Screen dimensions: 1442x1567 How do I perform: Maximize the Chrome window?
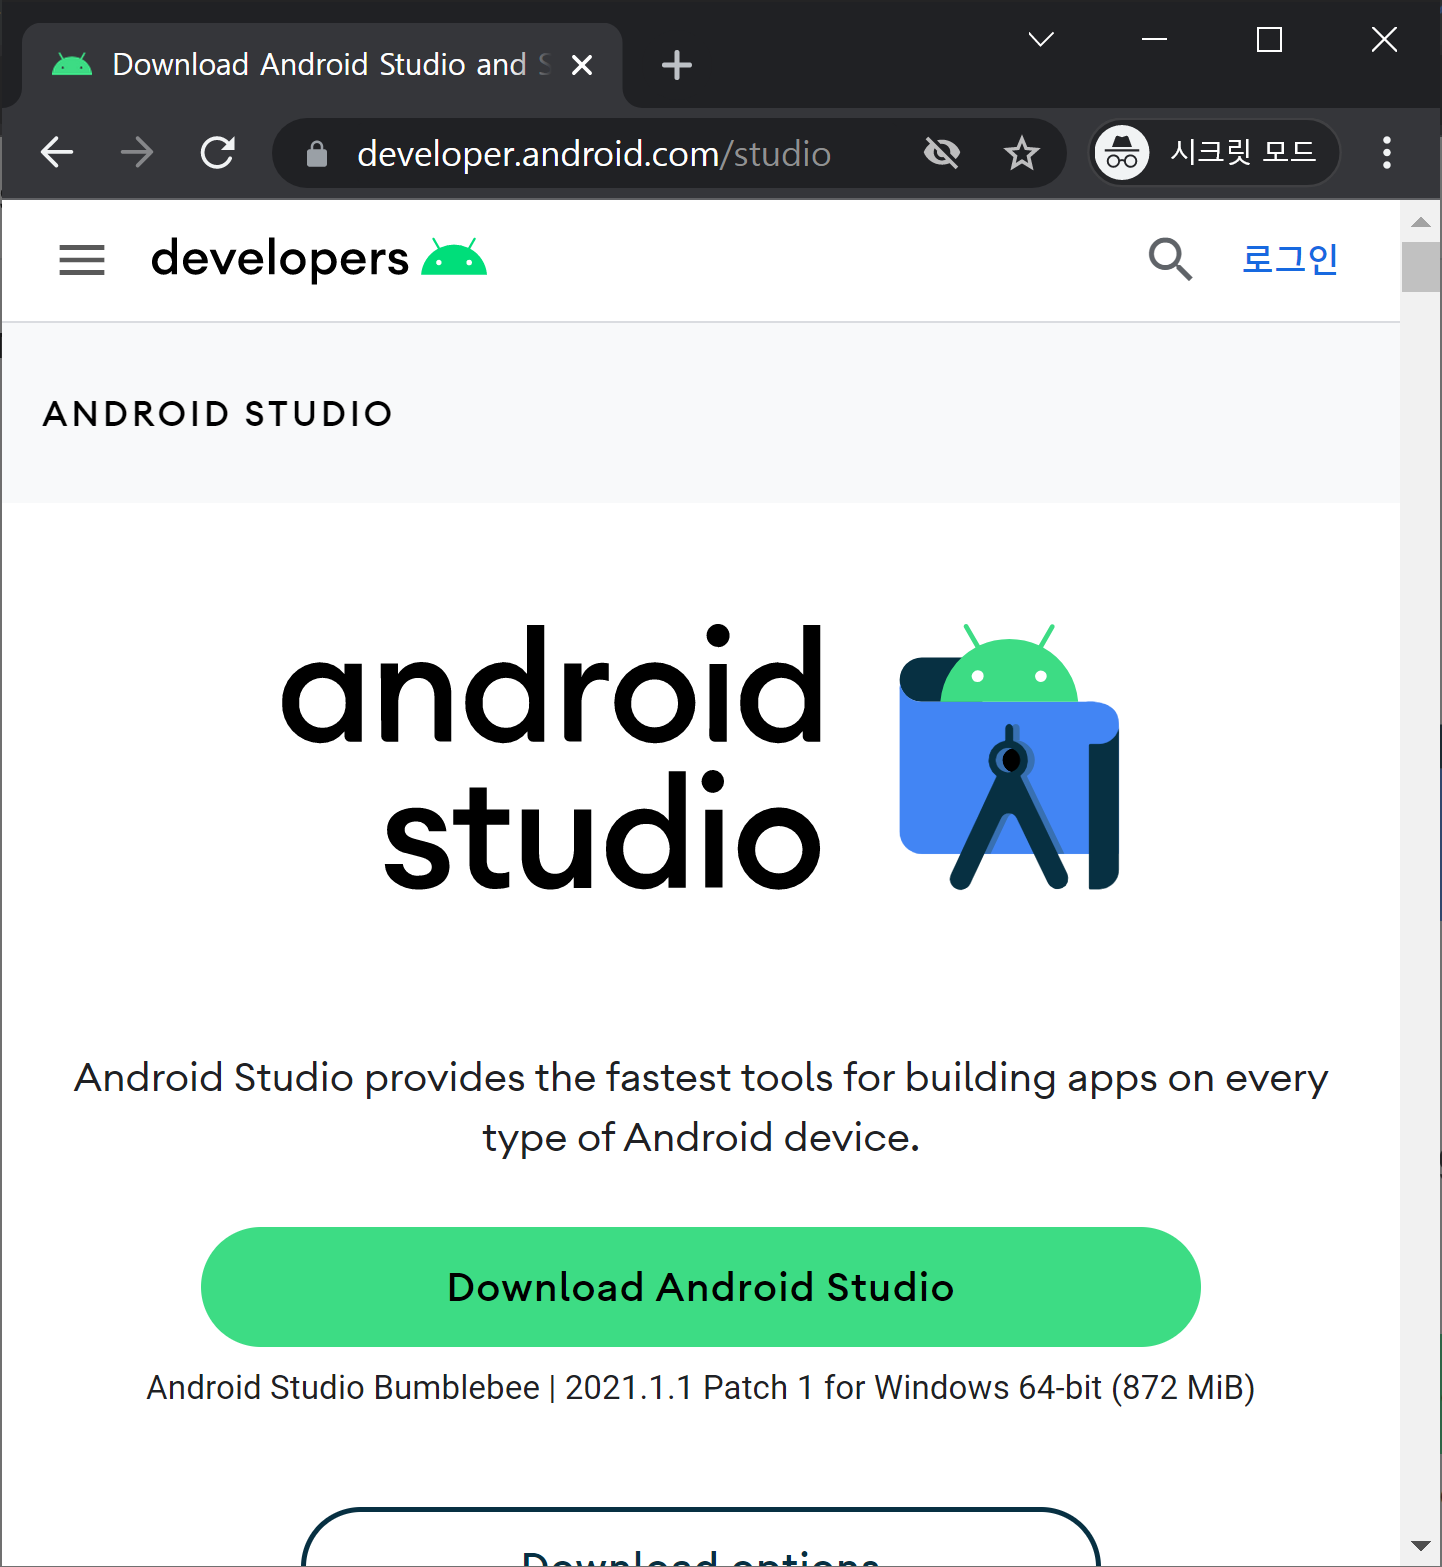1269,40
